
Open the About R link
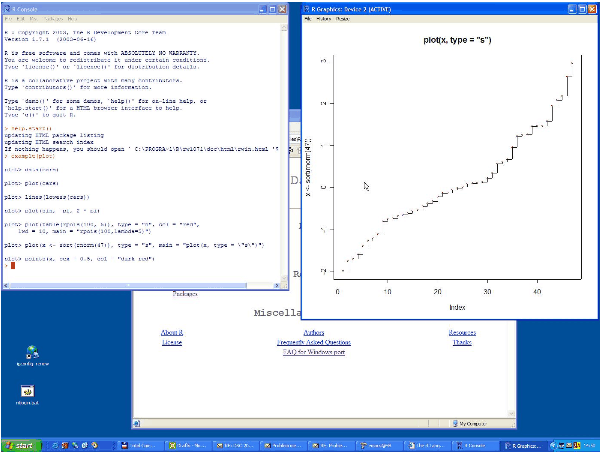(x=172, y=332)
